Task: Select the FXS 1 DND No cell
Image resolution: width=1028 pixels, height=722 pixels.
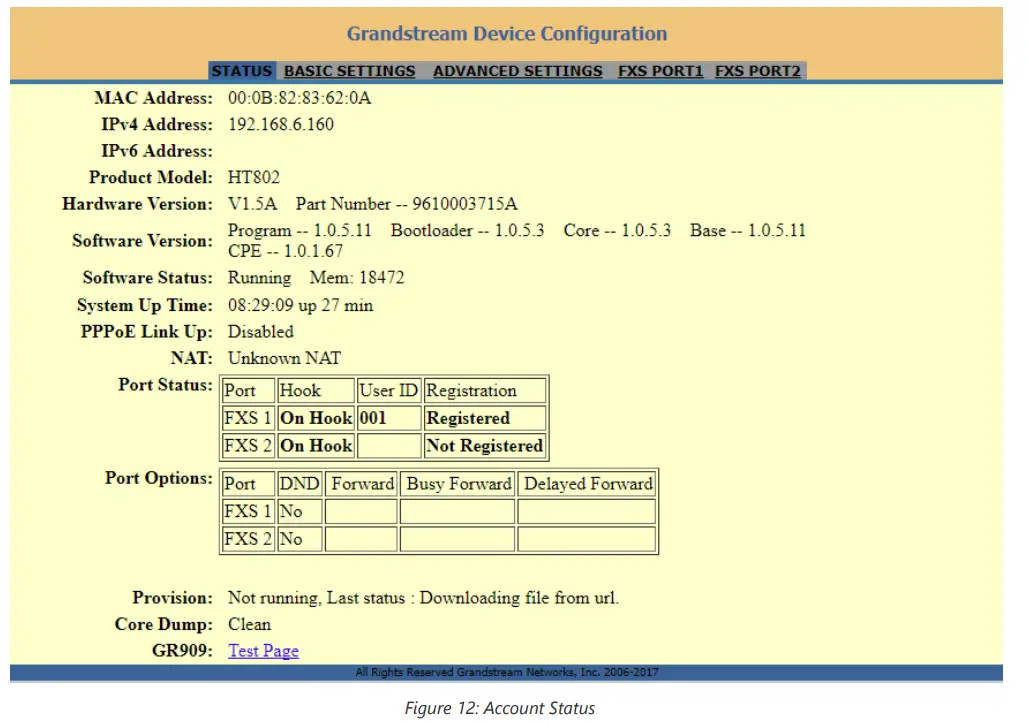Action: pyautogui.click(x=298, y=511)
